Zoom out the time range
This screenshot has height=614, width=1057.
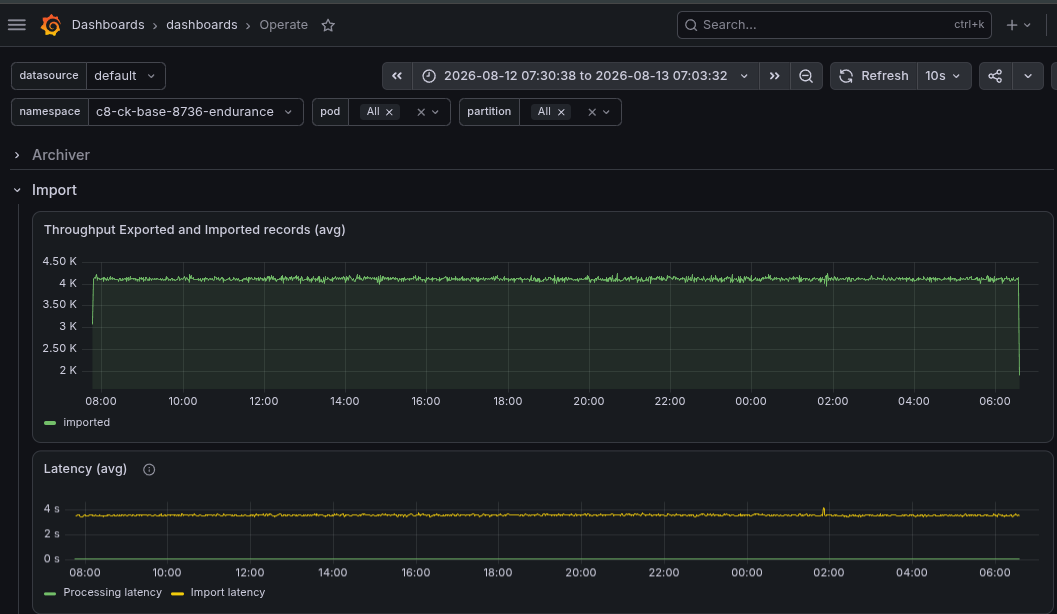coord(806,76)
